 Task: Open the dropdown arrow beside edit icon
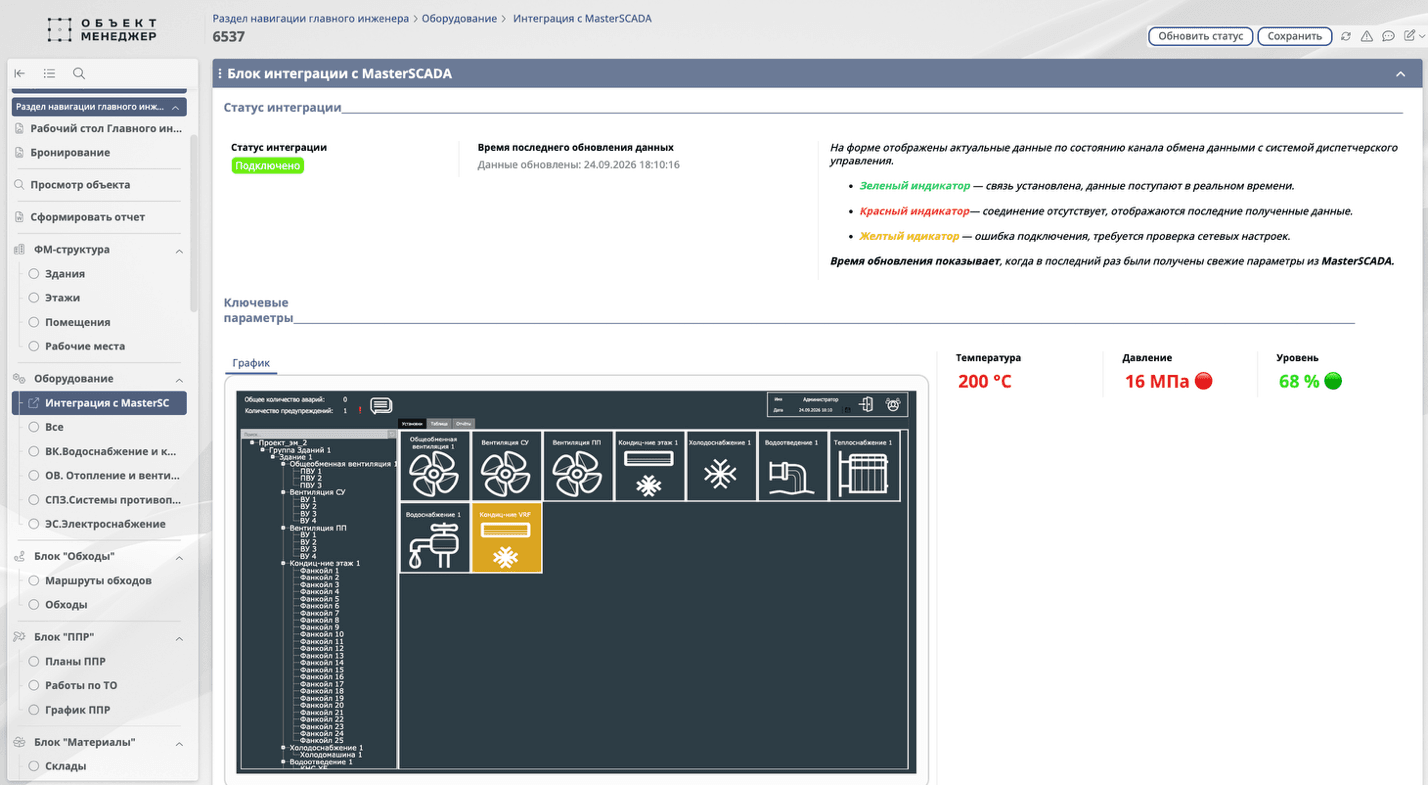1420,36
